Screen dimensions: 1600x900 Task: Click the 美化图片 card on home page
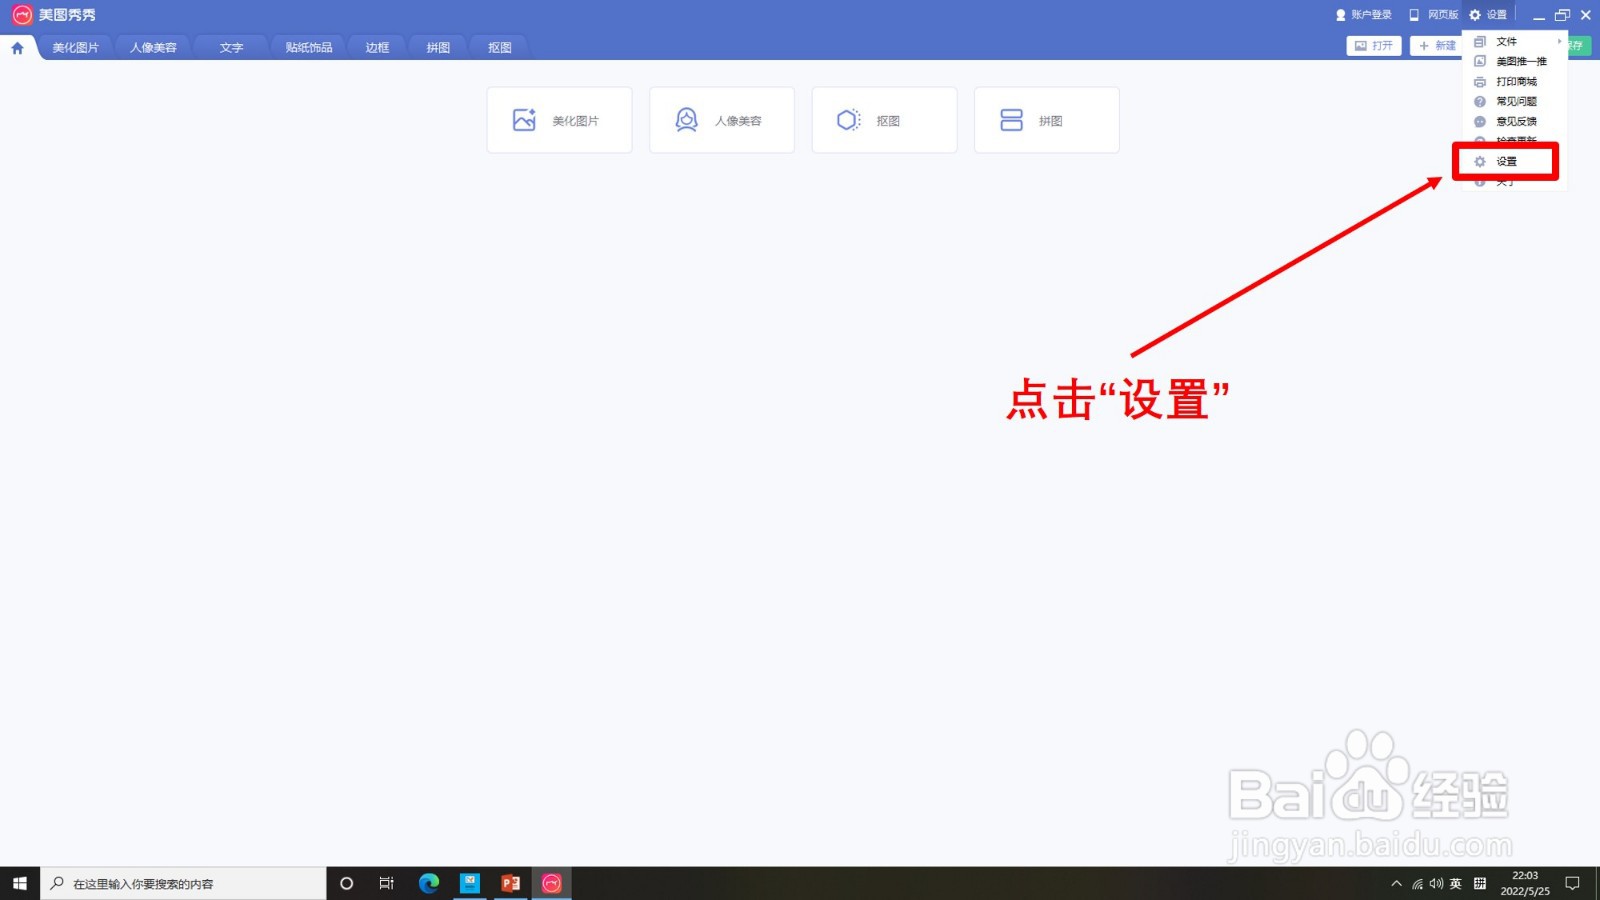pyautogui.click(x=559, y=120)
